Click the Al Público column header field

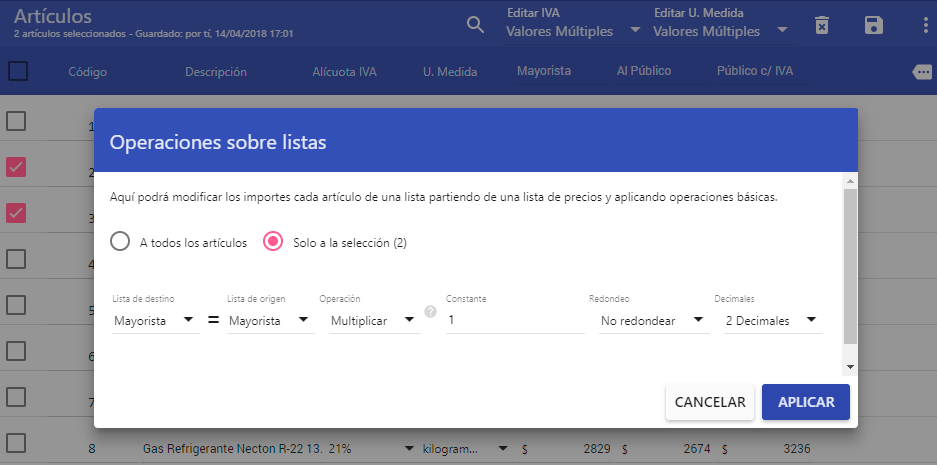point(663,71)
